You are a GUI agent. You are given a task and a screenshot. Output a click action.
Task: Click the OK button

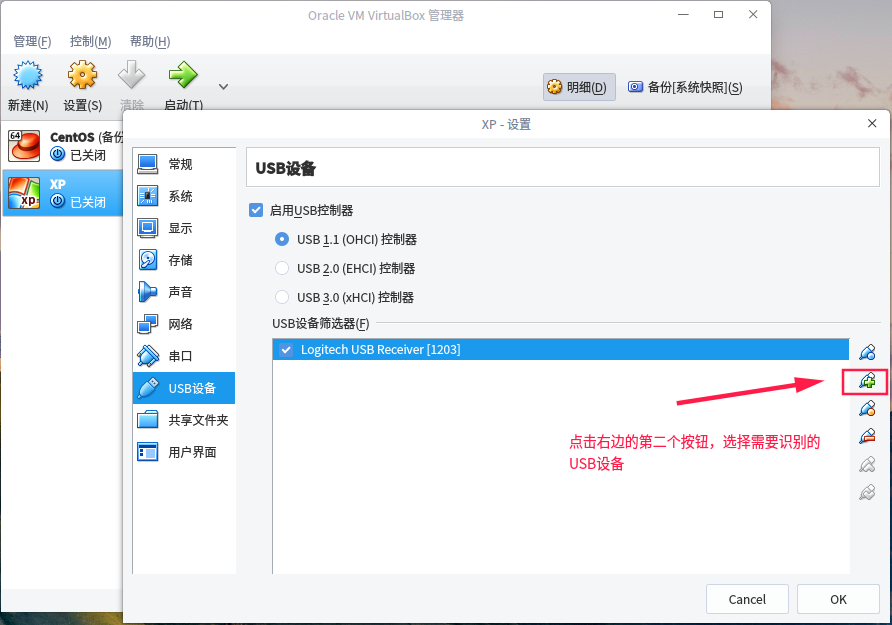pyautogui.click(x=838, y=599)
